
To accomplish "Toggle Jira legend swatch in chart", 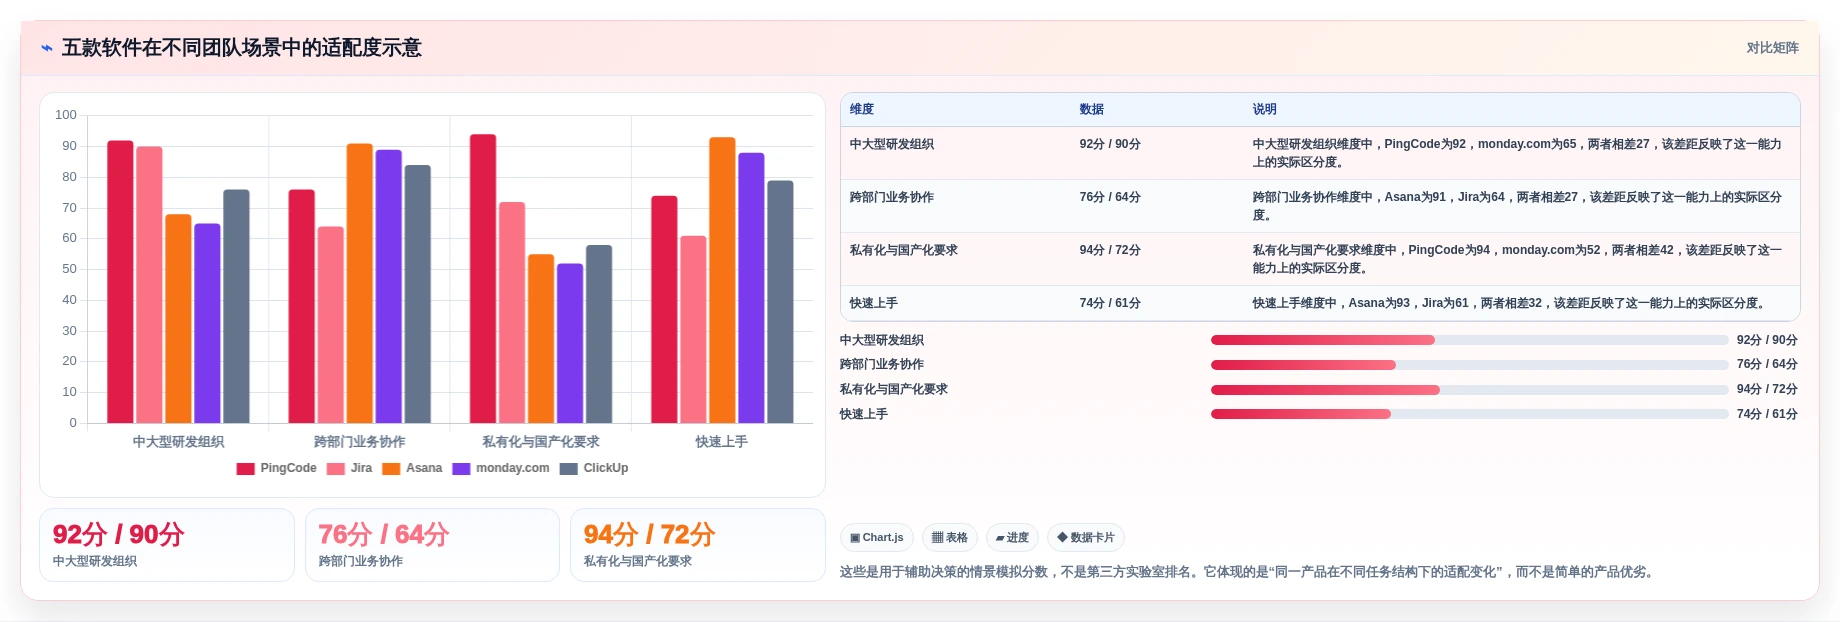I will pos(335,468).
